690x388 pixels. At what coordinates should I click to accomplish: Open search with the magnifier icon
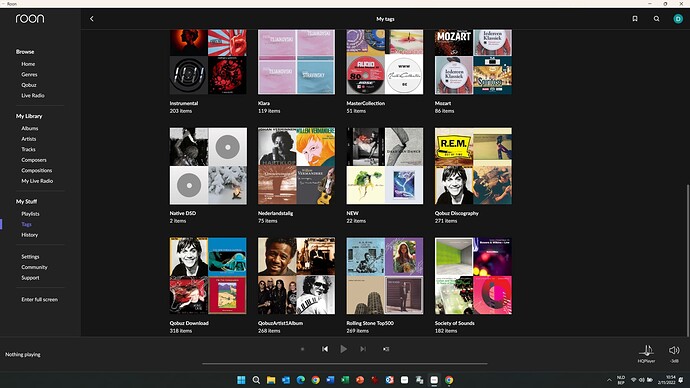[657, 19]
